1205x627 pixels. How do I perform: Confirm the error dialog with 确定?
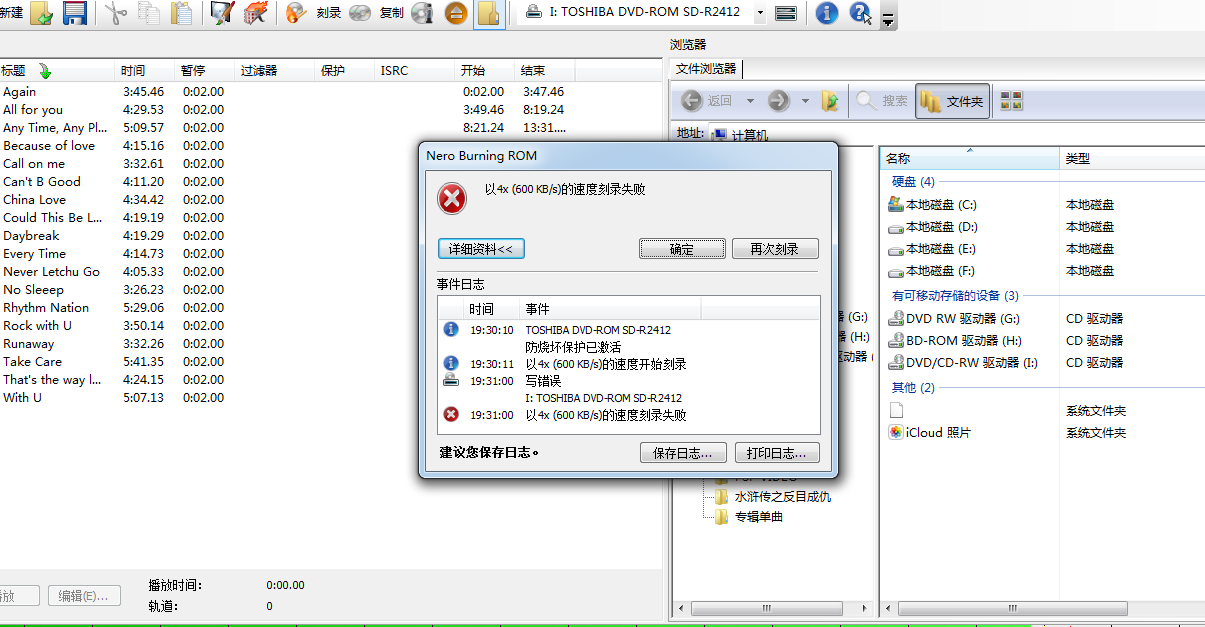682,249
